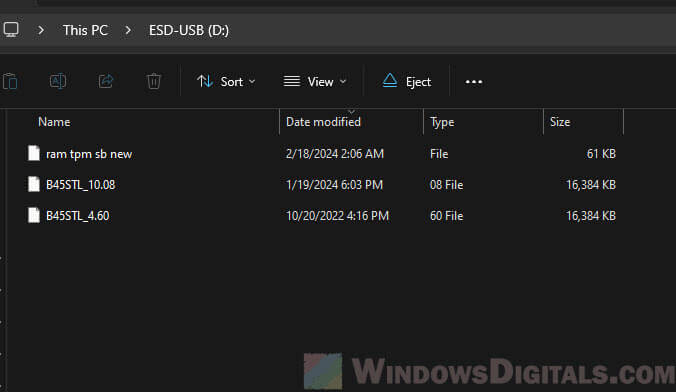This screenshot has width=676, height=392.
Task: Sort by Size column header
Action: (560, 122)
